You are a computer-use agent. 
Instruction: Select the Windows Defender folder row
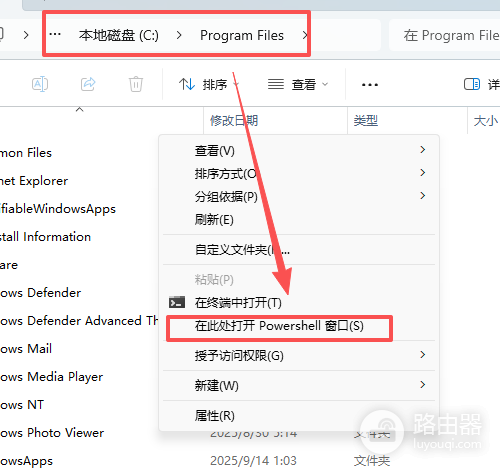(40, 293)
